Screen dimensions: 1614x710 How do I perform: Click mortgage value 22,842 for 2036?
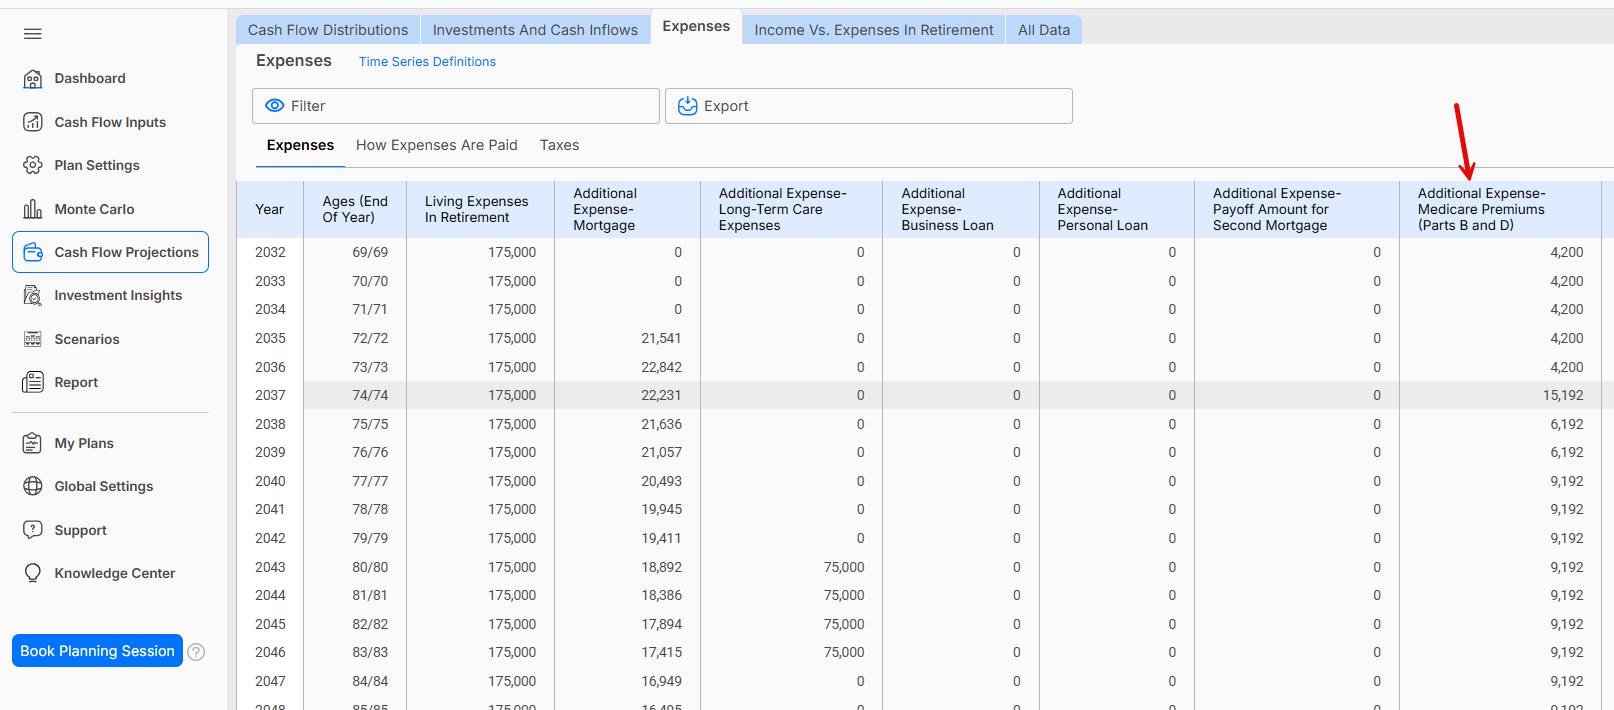pyautogui.click(x=661, y=367)
